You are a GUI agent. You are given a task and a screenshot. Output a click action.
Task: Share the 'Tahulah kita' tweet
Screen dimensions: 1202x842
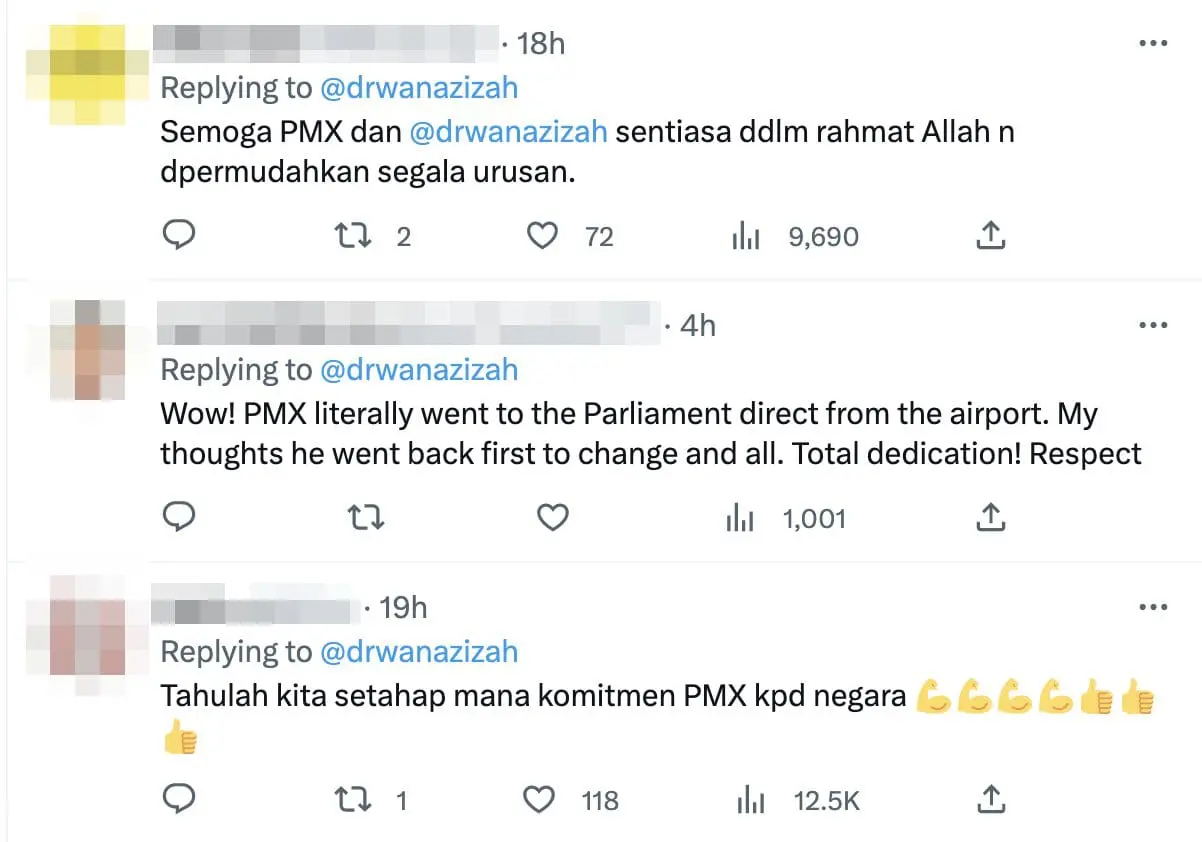tap(989, 800)
